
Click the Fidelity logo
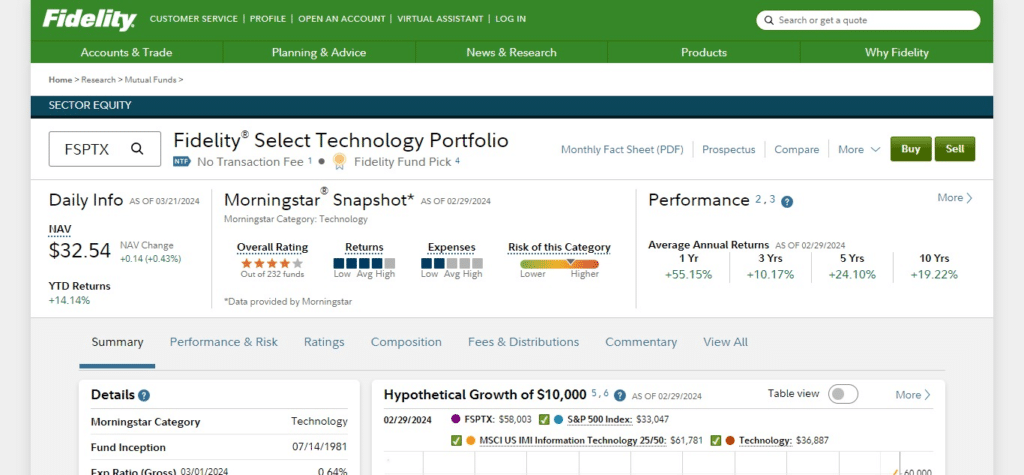click(89, 19)
